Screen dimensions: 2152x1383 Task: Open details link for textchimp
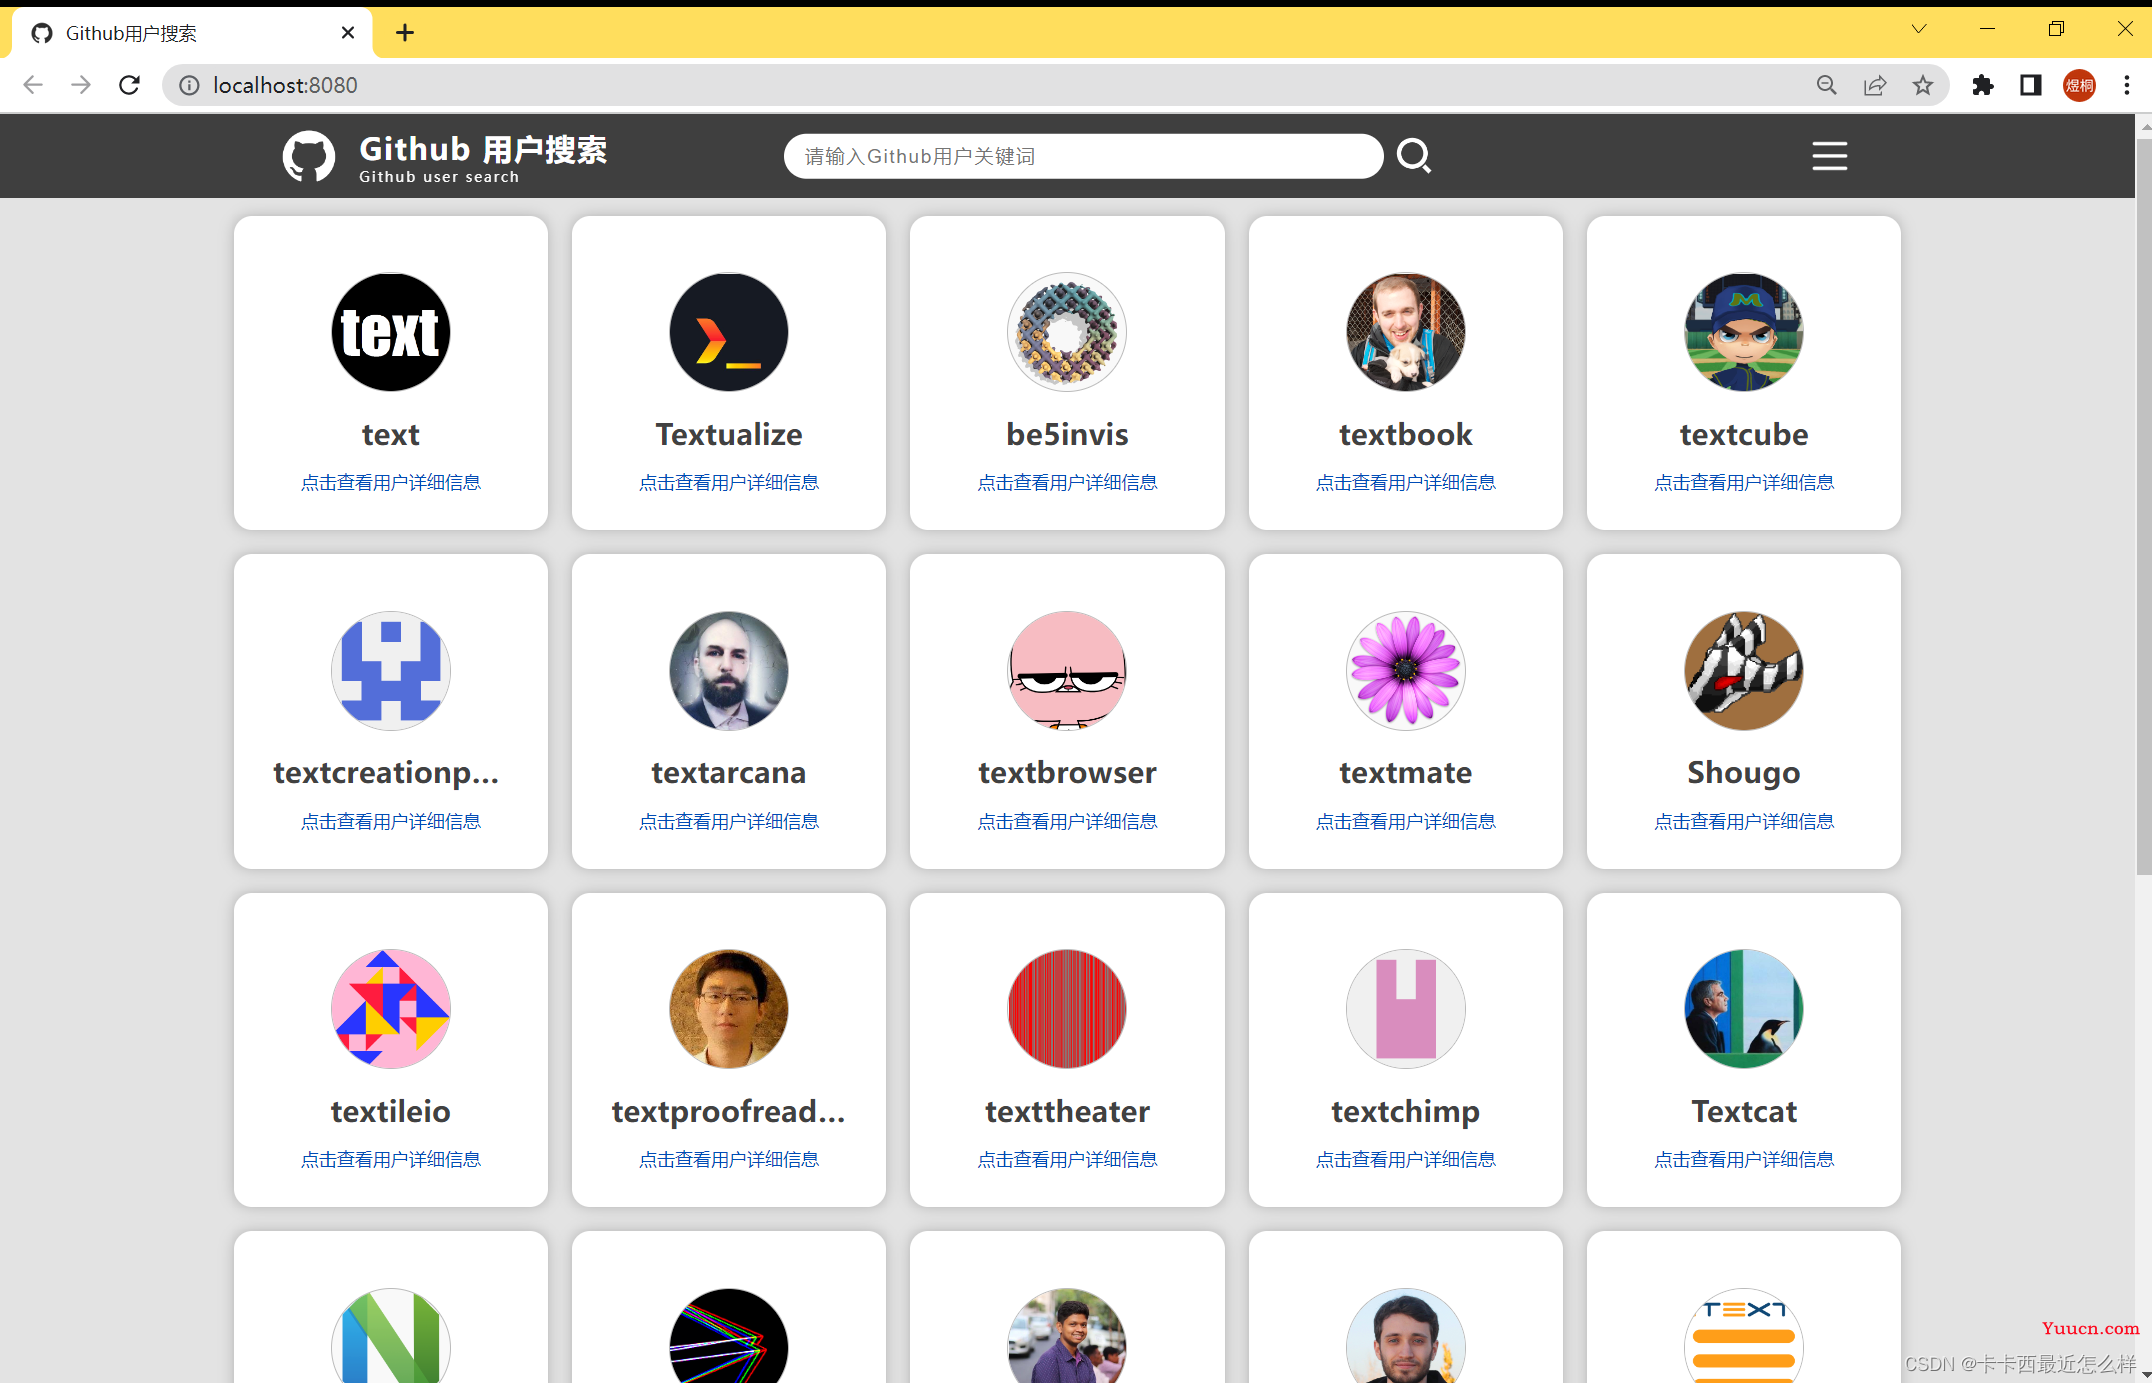1405,1159
